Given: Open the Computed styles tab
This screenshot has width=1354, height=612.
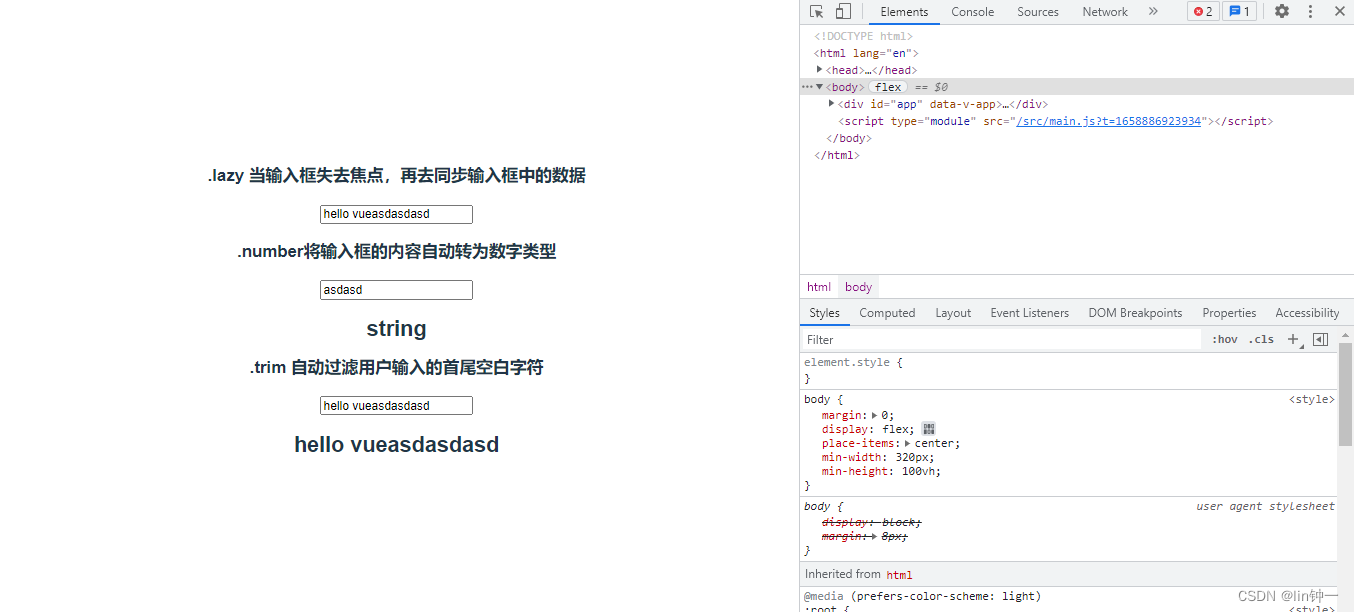Looking at the screenshot, I should tap(887, 313).
